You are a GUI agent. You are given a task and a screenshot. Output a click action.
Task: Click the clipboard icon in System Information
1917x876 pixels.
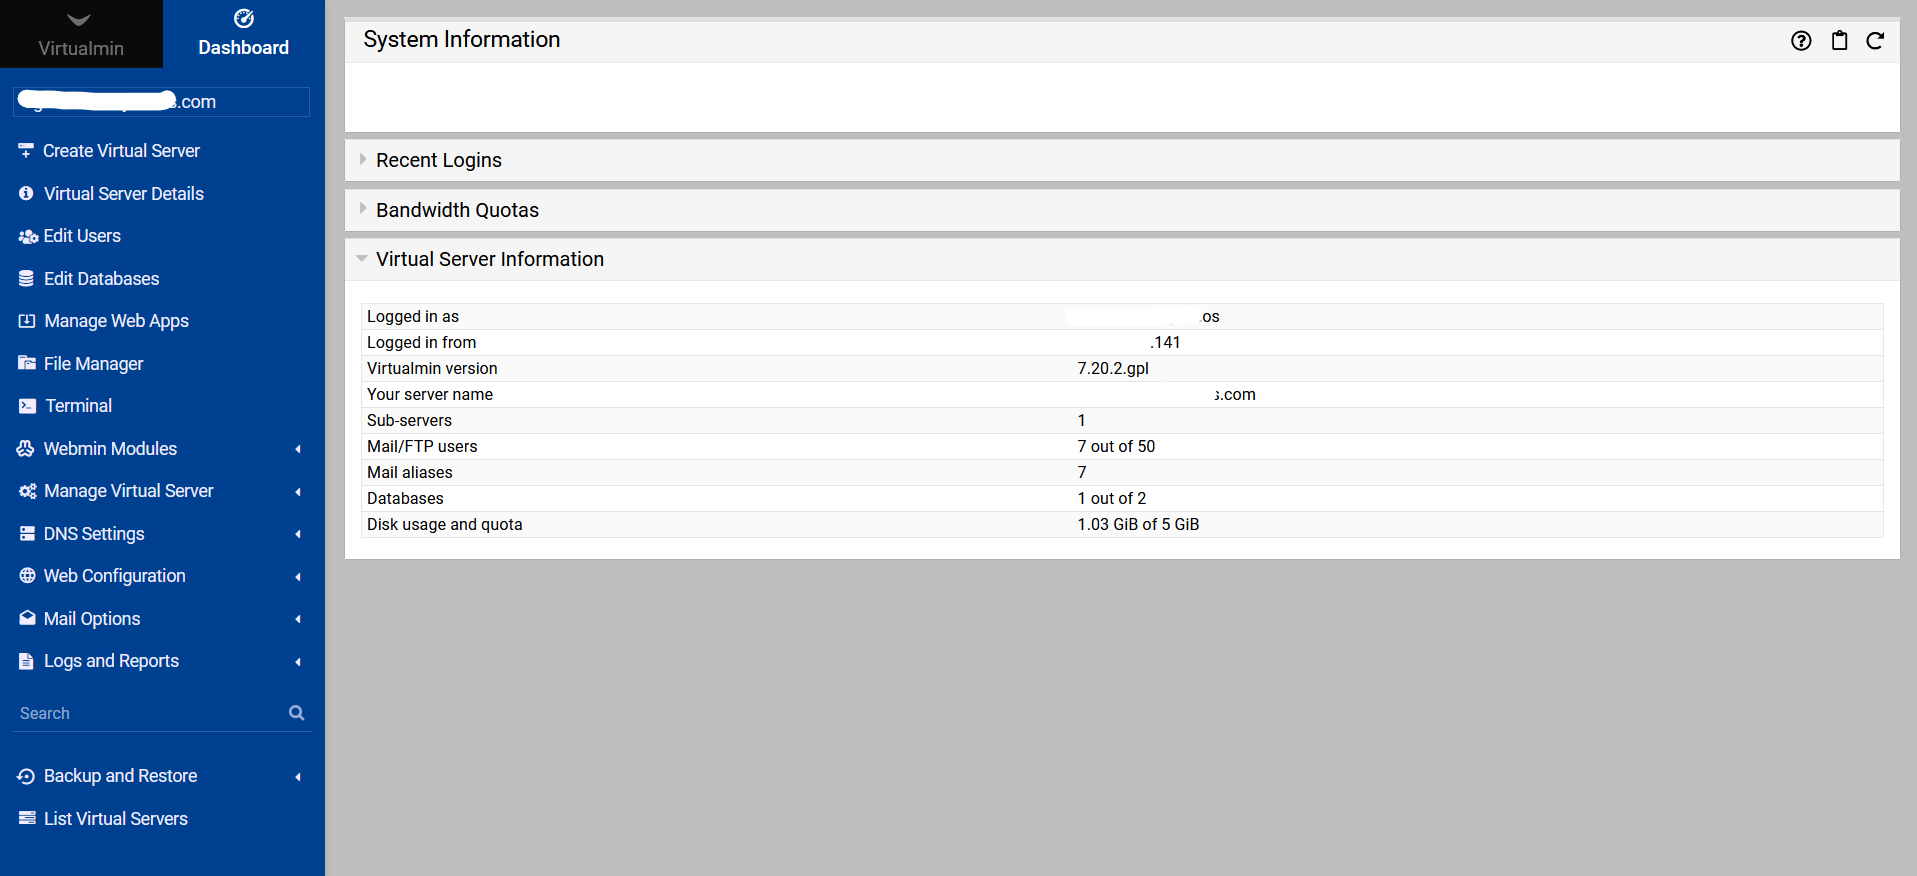[1839, 41]
